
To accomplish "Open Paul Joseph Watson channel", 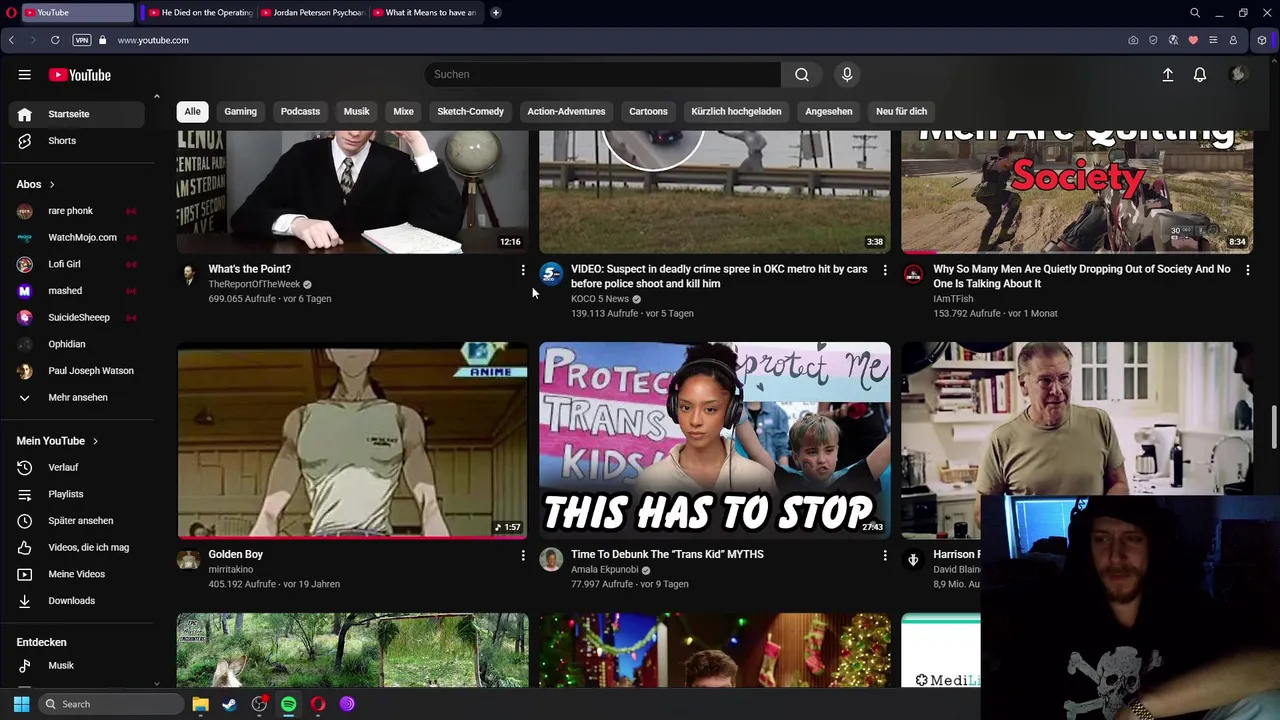I will 78,371.
